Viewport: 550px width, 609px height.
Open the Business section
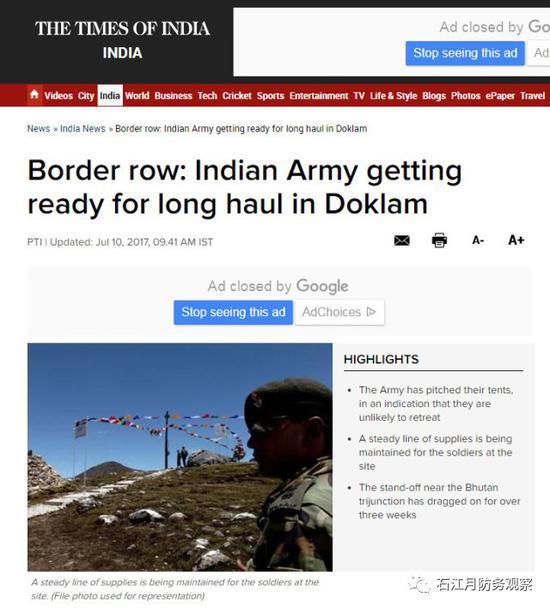(x=173, y=96)
